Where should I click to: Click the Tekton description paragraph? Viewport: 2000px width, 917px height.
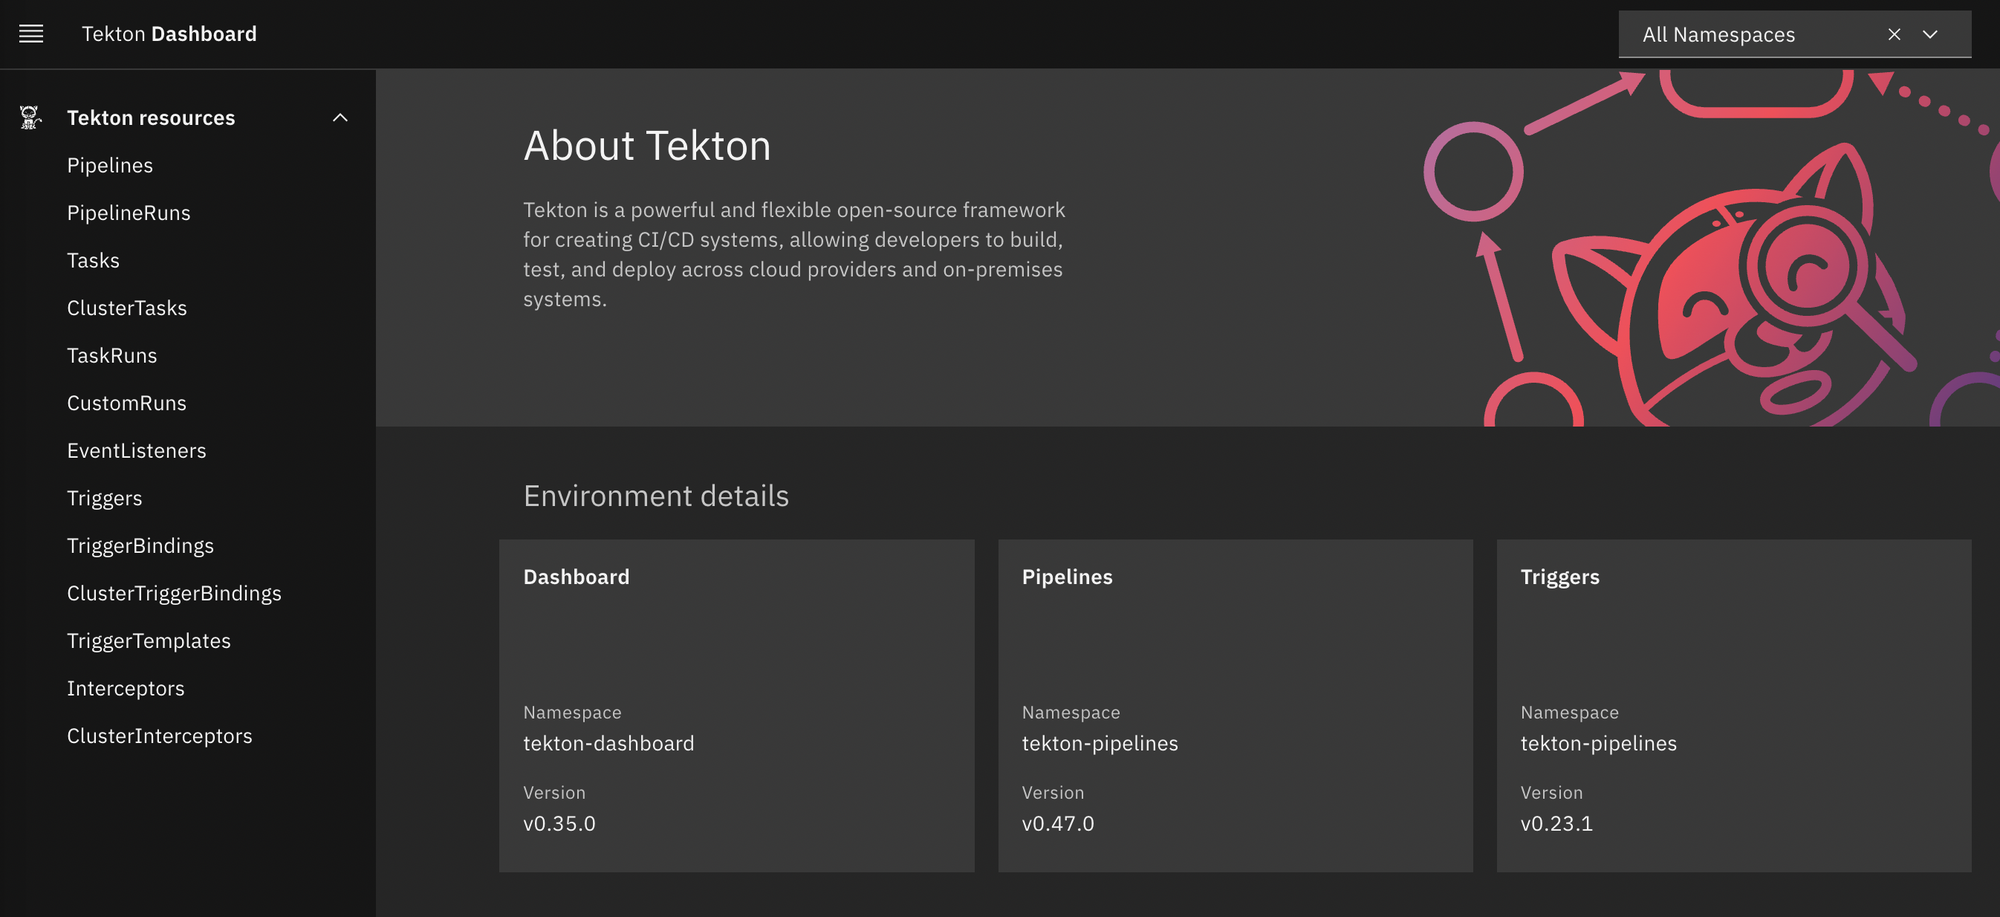click(795, 254)
